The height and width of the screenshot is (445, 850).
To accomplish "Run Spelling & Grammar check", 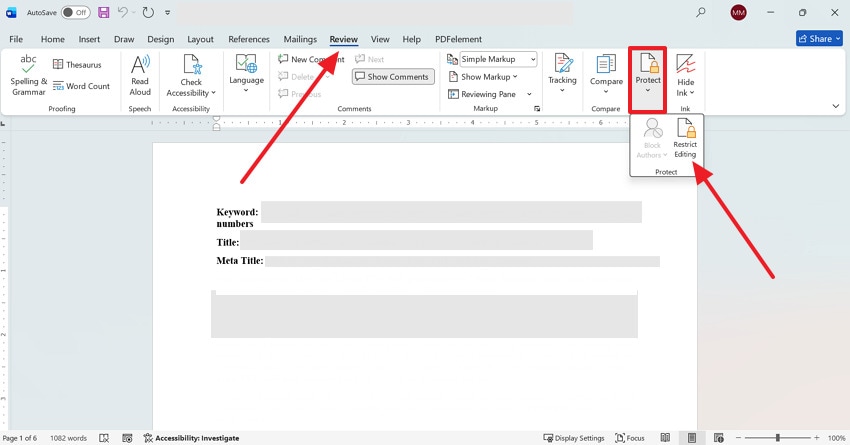I will (x=28, y=75).
